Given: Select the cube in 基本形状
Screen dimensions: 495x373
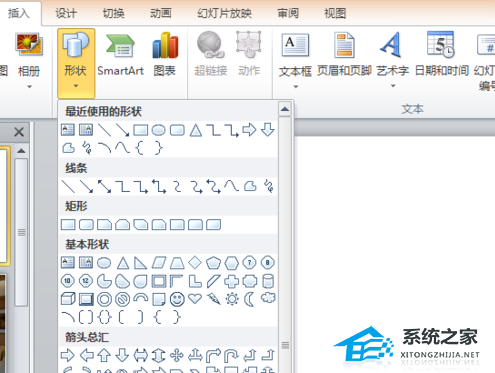Looking at the screenshot, I should click(68, 299).
